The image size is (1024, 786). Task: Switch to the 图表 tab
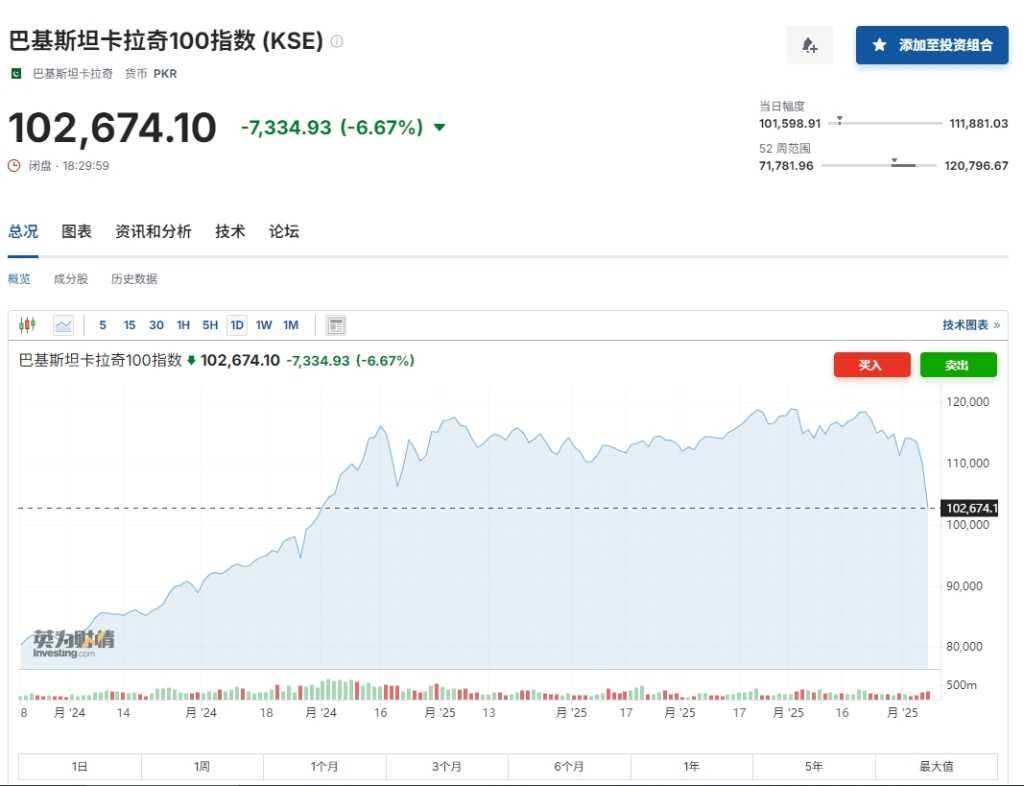[76, 231]
